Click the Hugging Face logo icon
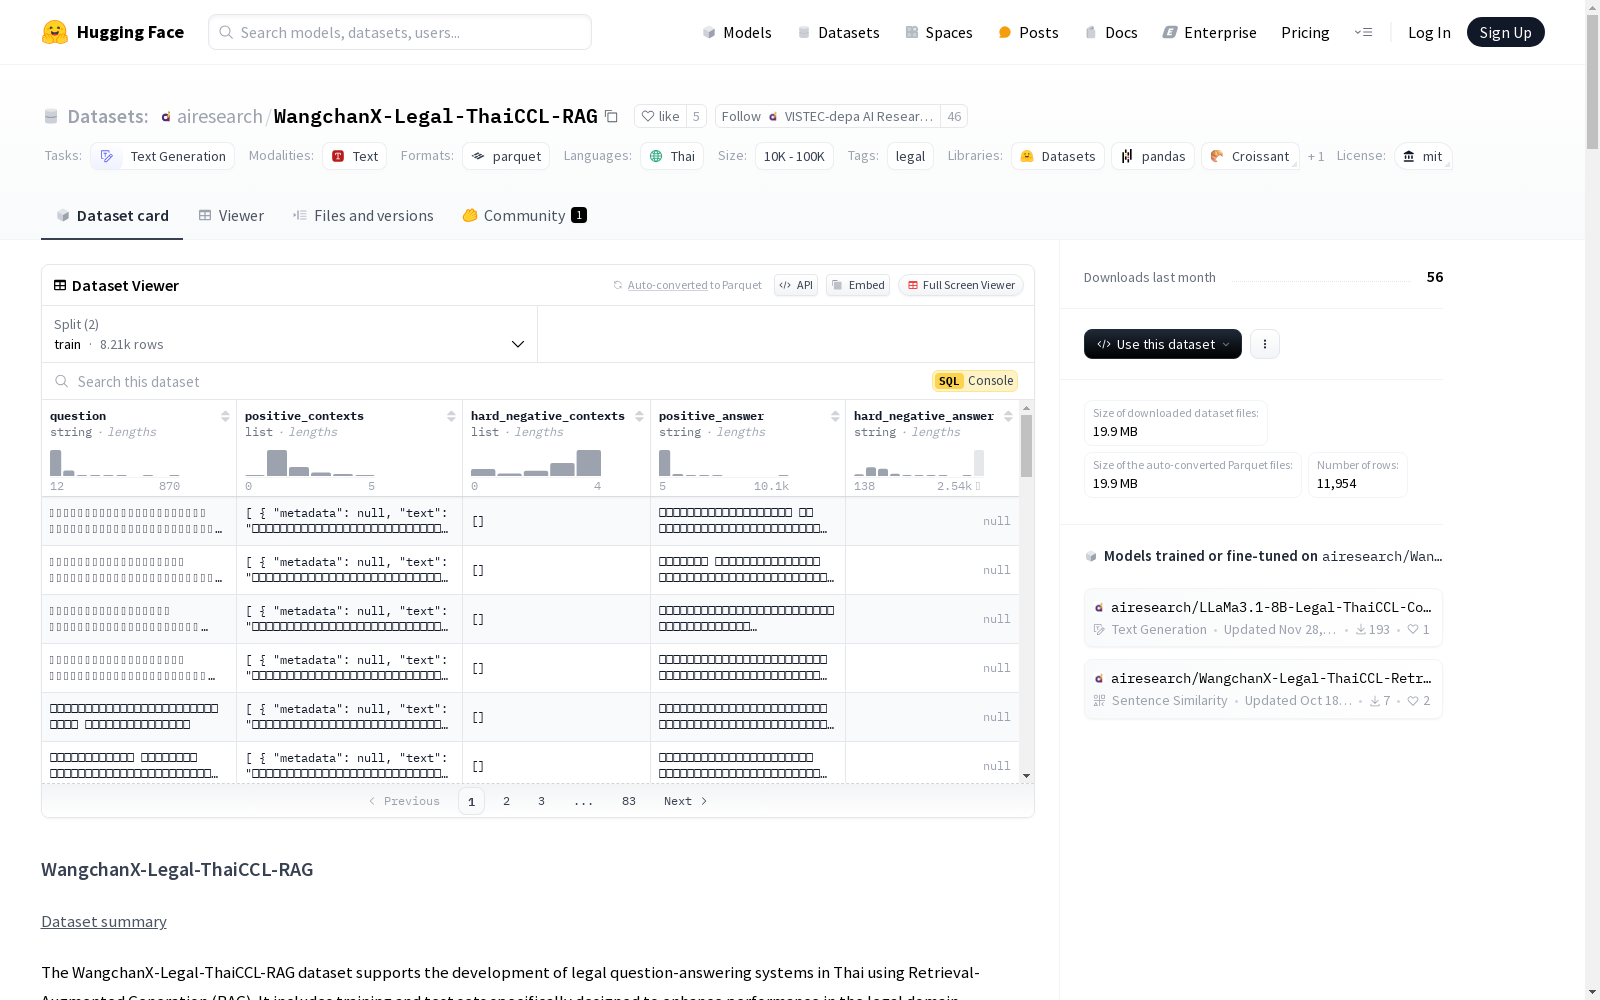This screenshot has width=1600, height=1000. tap(55, 32)
